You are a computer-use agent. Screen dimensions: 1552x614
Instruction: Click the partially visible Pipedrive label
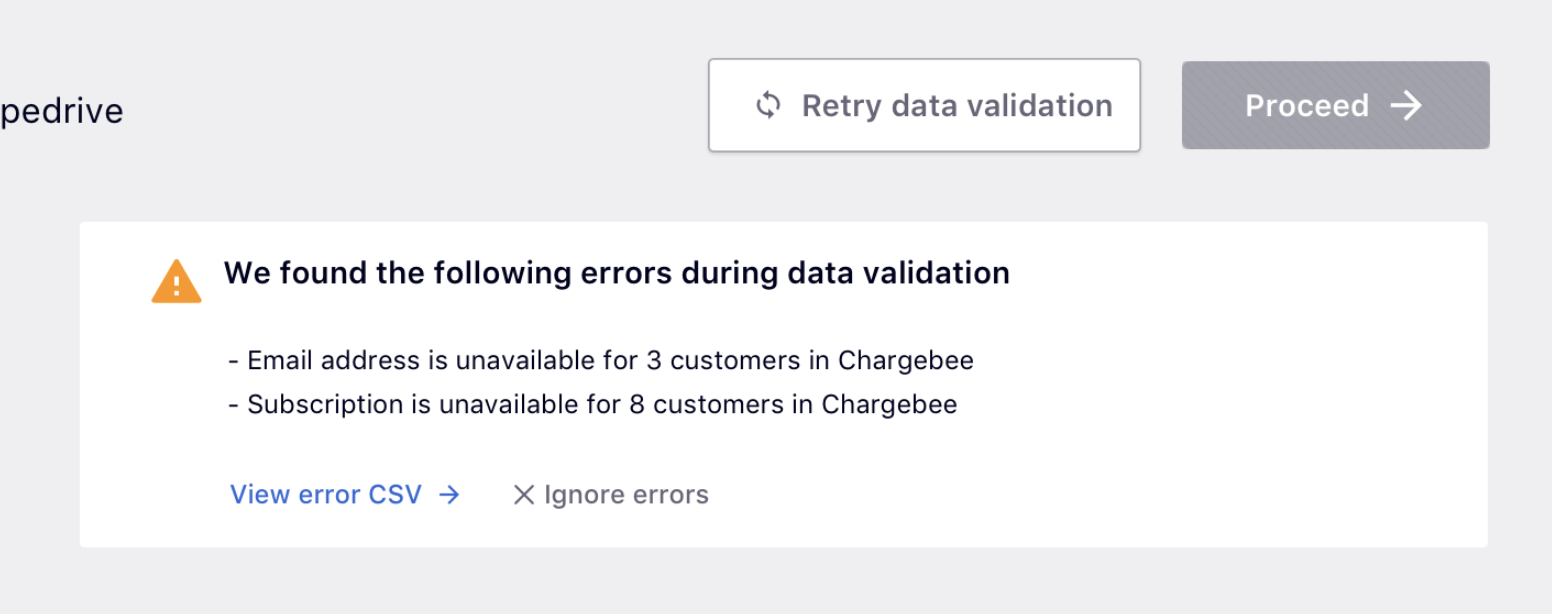coord(61,111)
